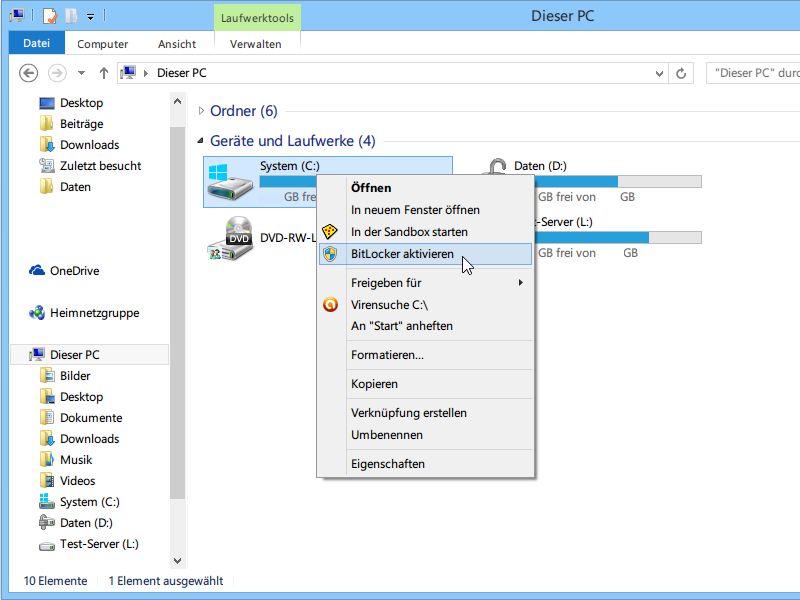
Task: Click the Musik folder icon
Action: [47, 459]
